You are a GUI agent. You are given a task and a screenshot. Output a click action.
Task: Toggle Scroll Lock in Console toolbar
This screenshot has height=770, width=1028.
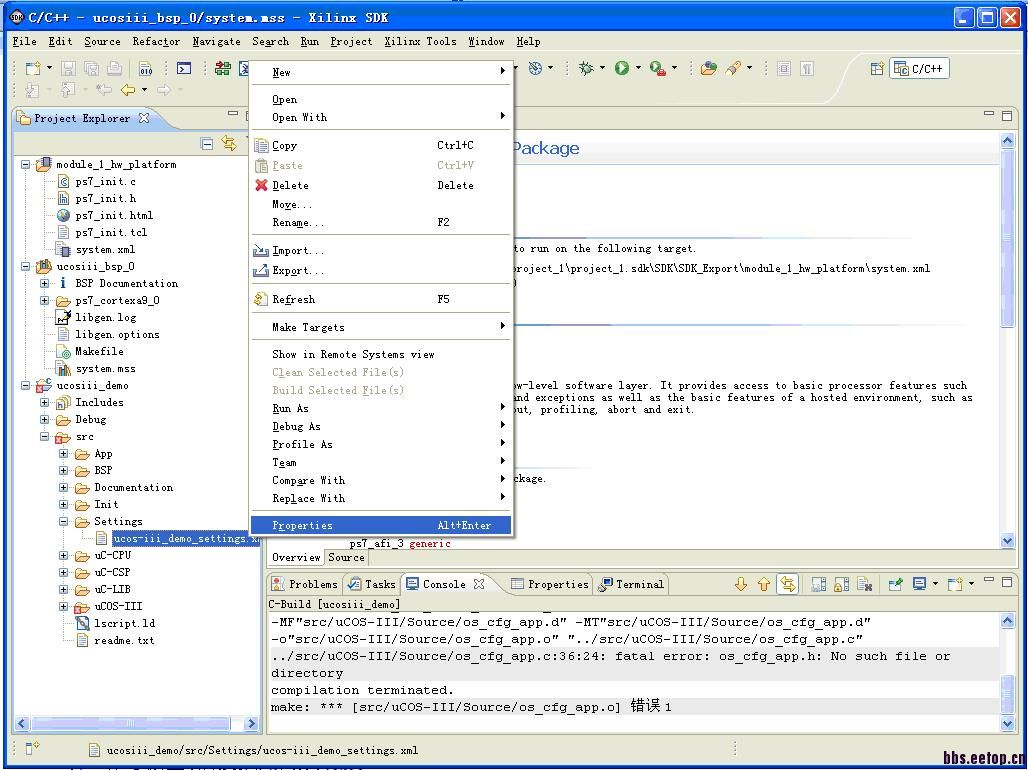point(842,584)
